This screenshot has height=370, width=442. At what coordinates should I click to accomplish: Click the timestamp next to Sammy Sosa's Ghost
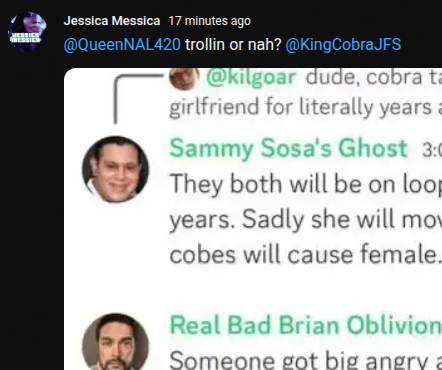click(432, 150)
